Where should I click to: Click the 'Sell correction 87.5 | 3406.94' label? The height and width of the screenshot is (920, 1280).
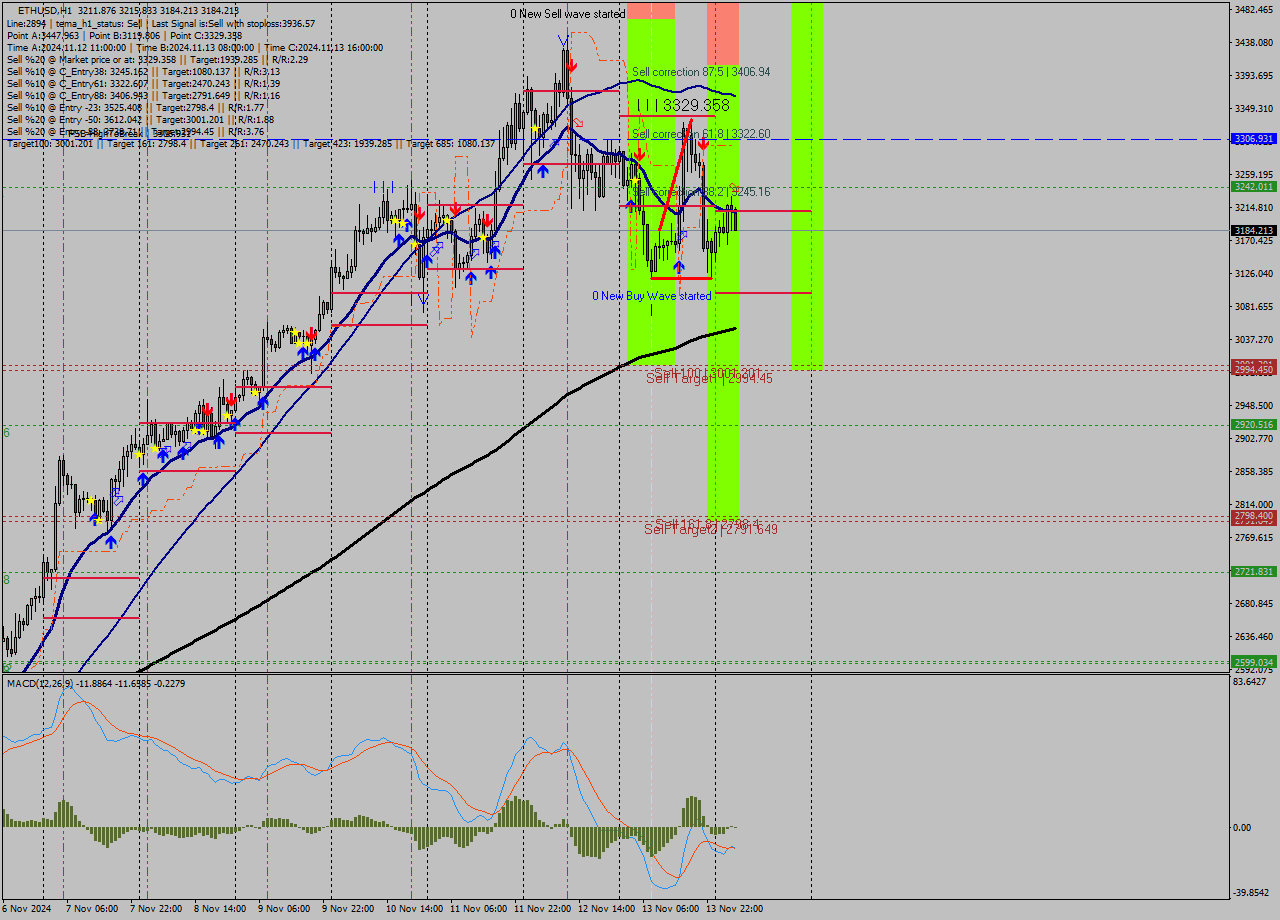point(701,72)
